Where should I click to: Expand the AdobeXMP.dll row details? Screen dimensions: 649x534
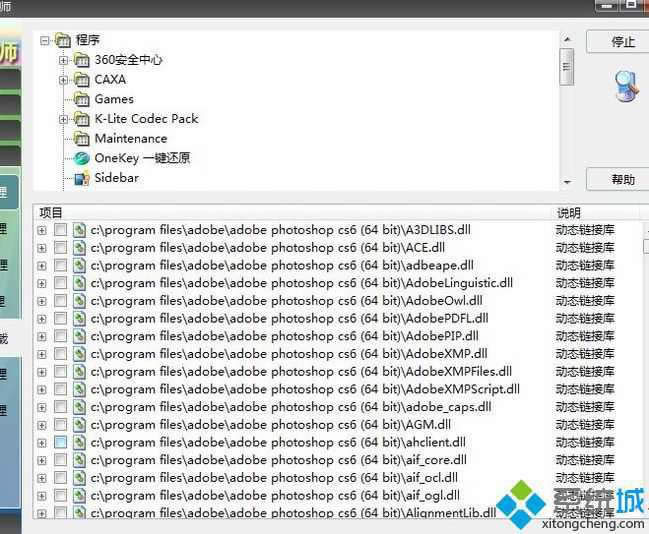point(42,354)
